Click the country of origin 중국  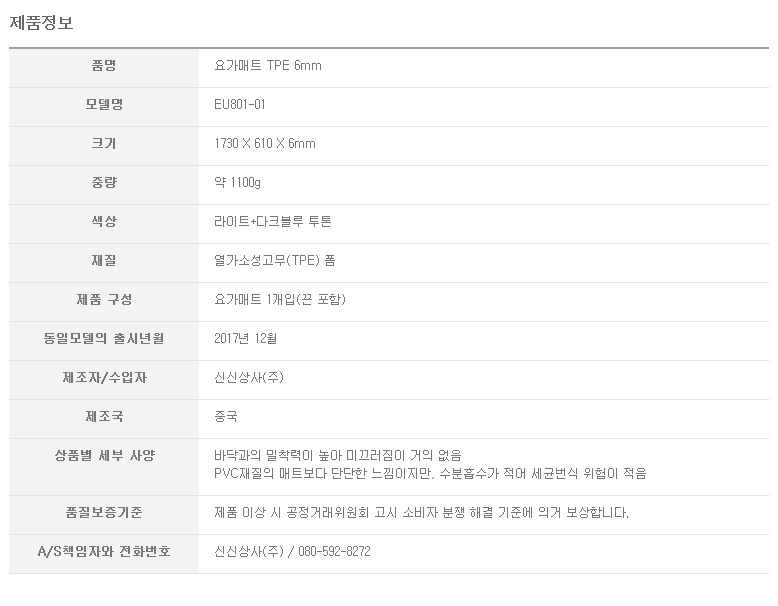click(226, 417)
